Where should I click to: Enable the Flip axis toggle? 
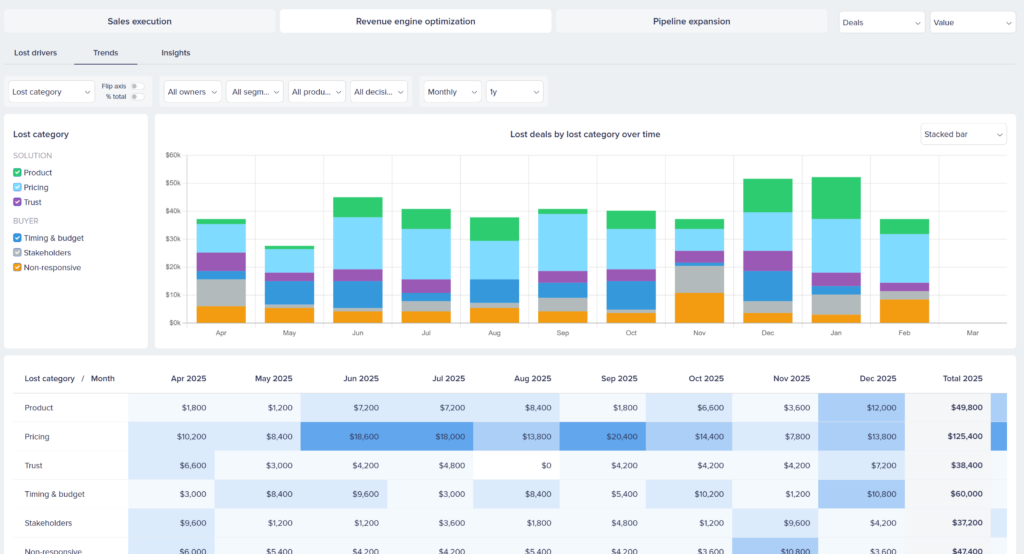point(136,86)
